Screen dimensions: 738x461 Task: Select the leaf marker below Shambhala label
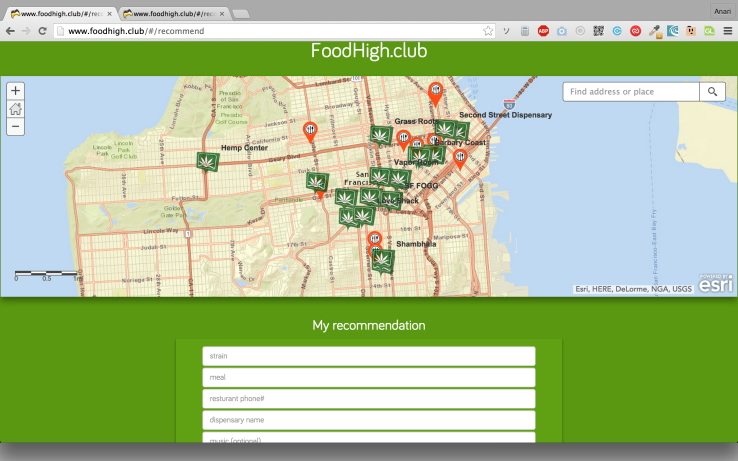click(382, 260)
